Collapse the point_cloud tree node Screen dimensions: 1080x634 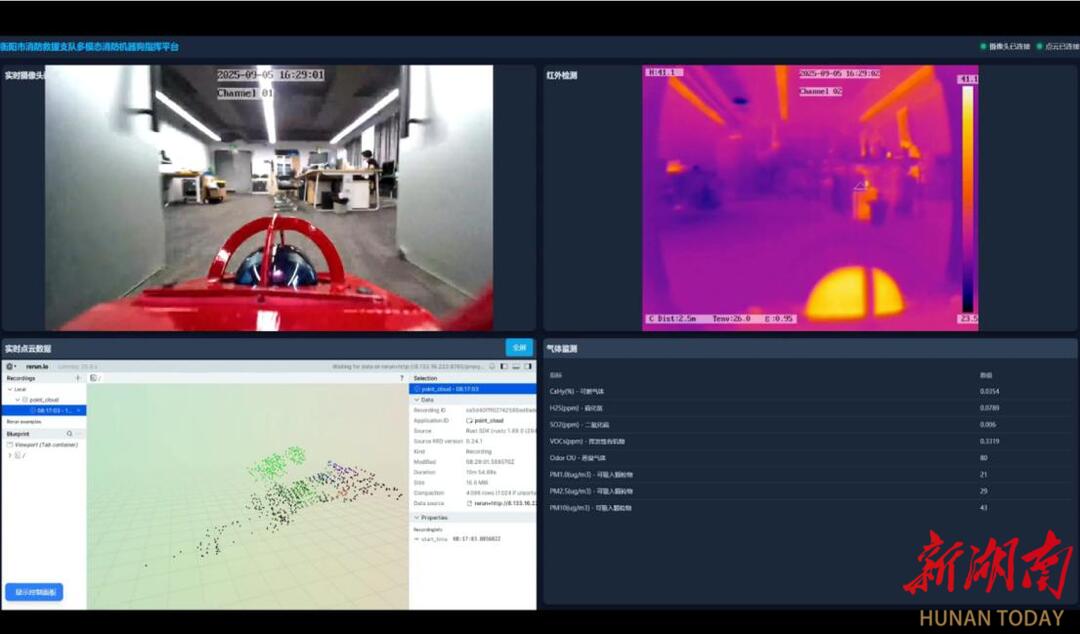point(17,399)
